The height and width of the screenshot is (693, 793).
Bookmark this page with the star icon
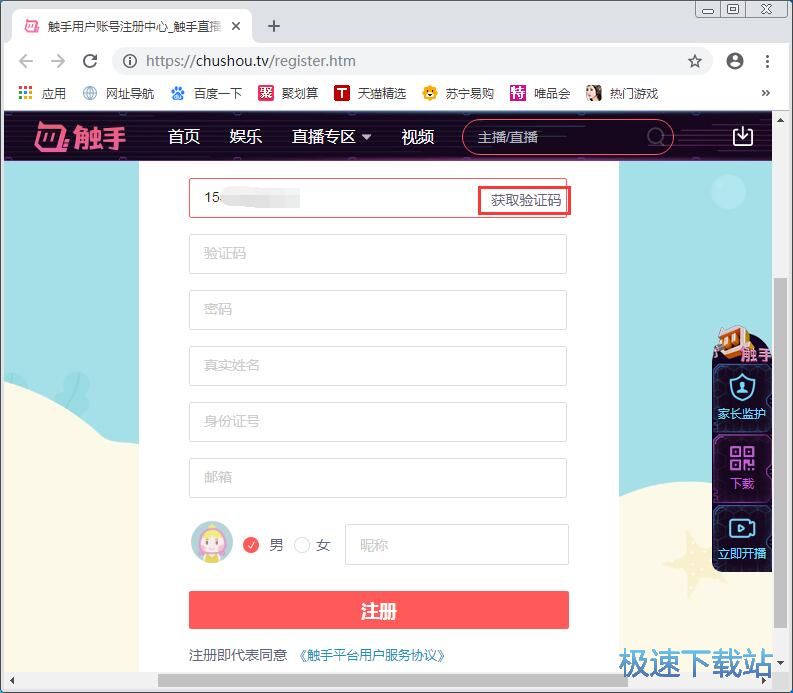(695, 61)
